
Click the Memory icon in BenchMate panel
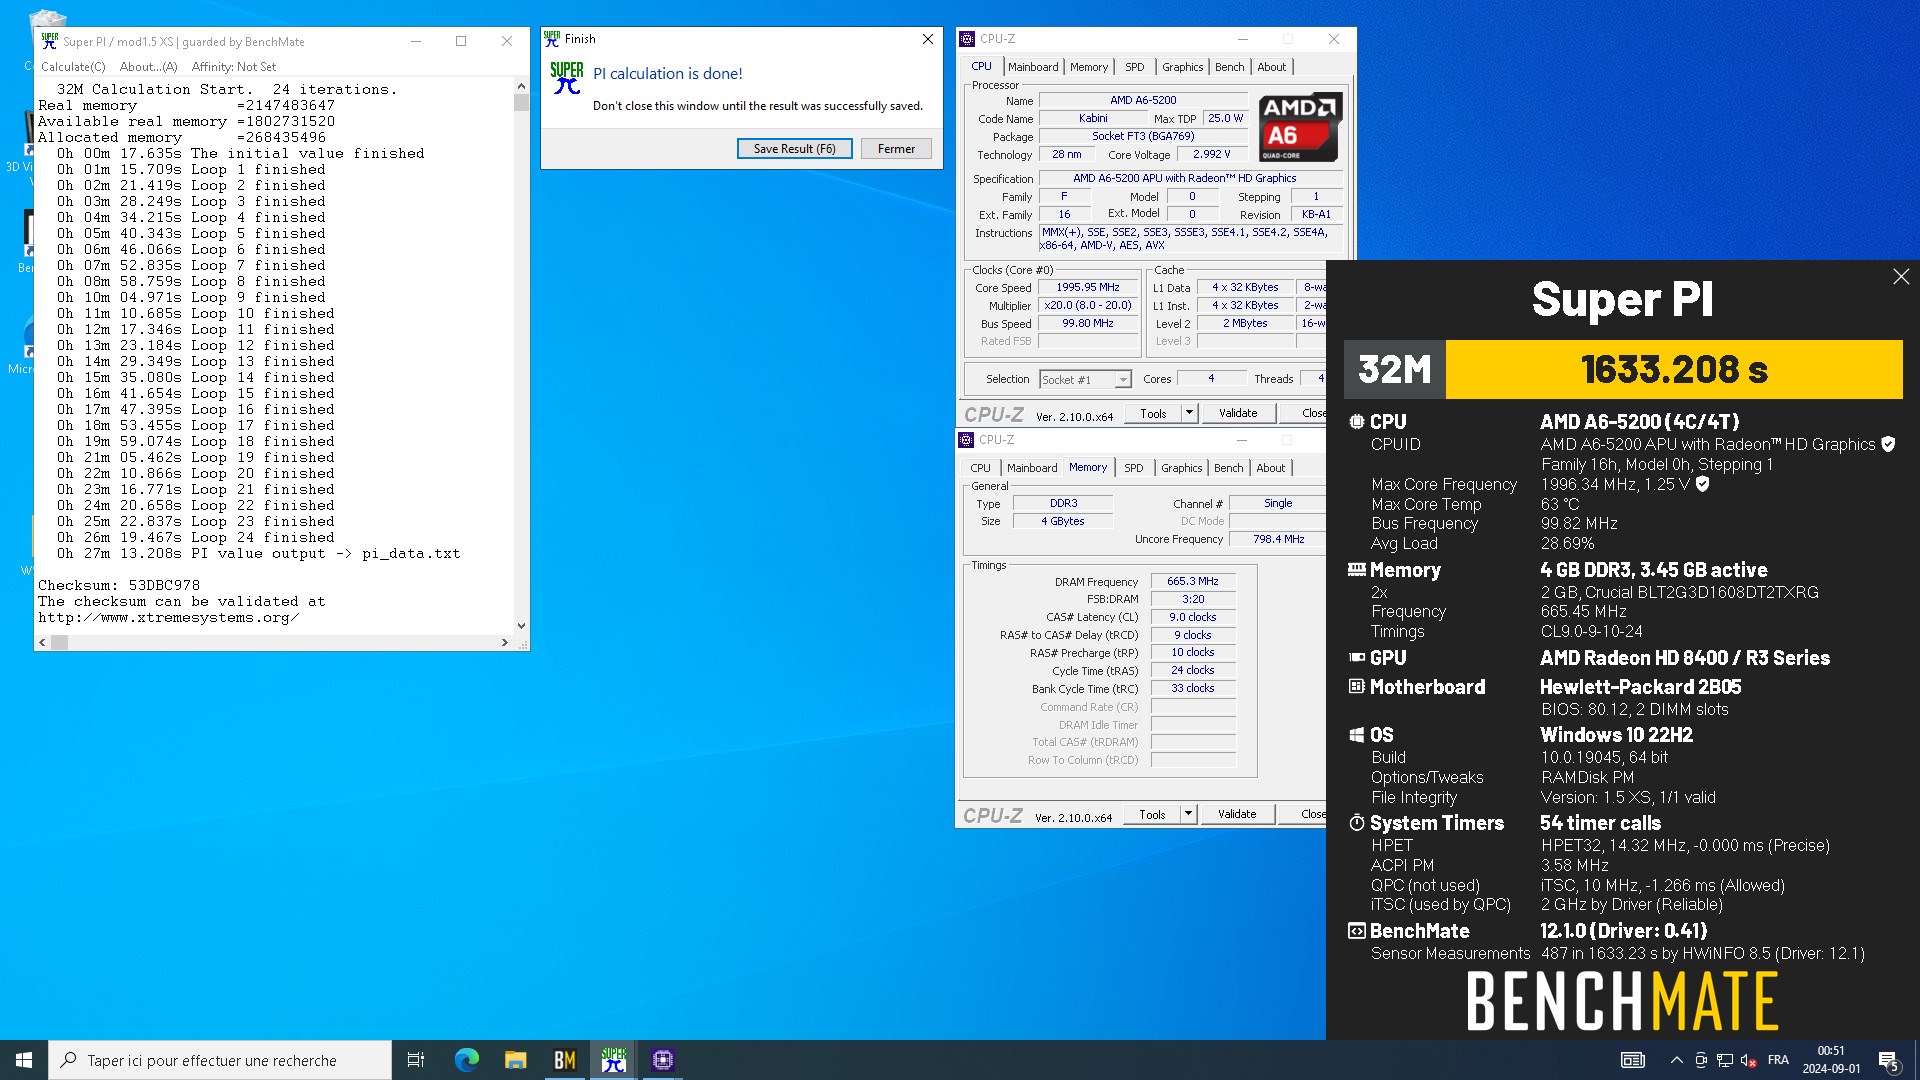(x=1357, y=570)
